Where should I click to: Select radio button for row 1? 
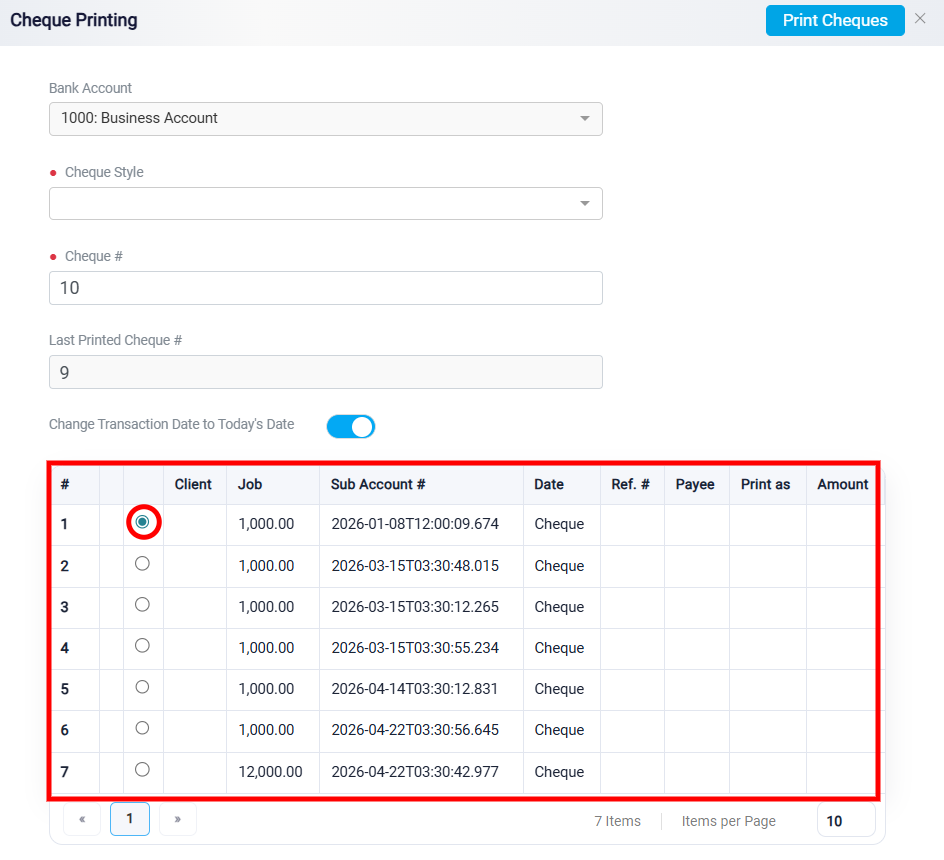point(142,522)
